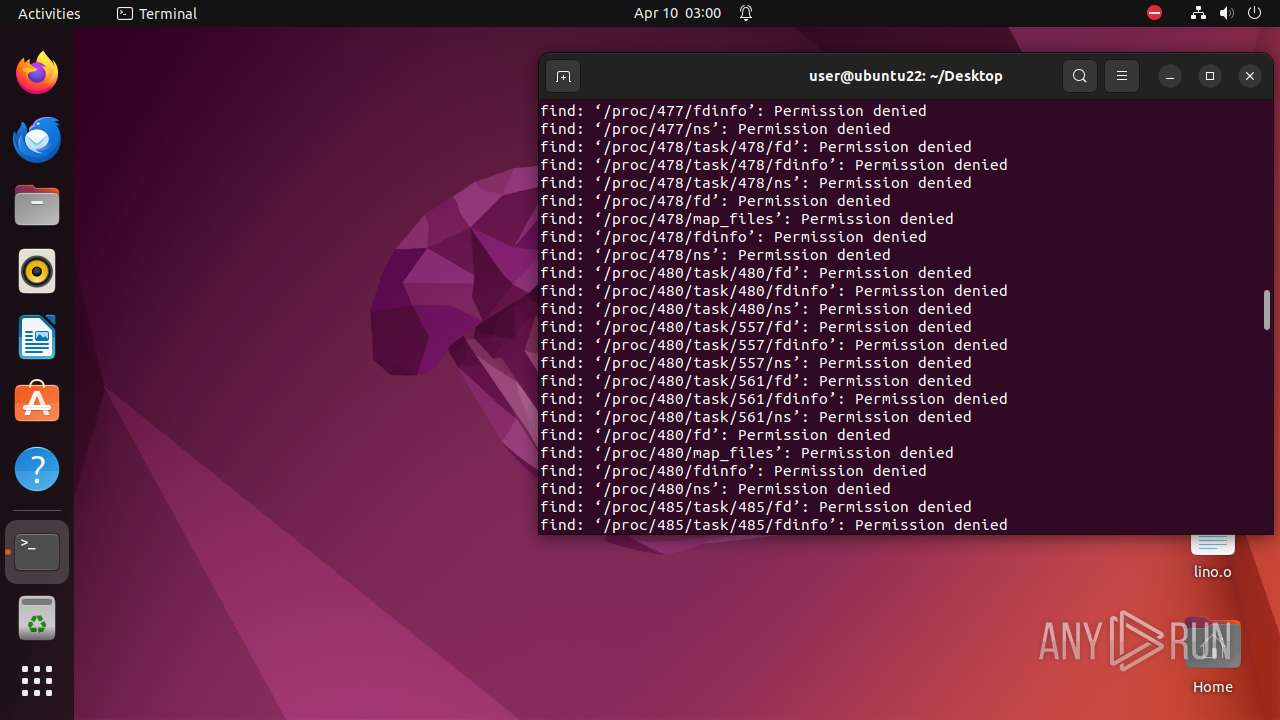Image resolution: width=1280 pixels, height=720 pixels.
Task: Open the Terminal hamburger menu
Action: pos(1122,76)
